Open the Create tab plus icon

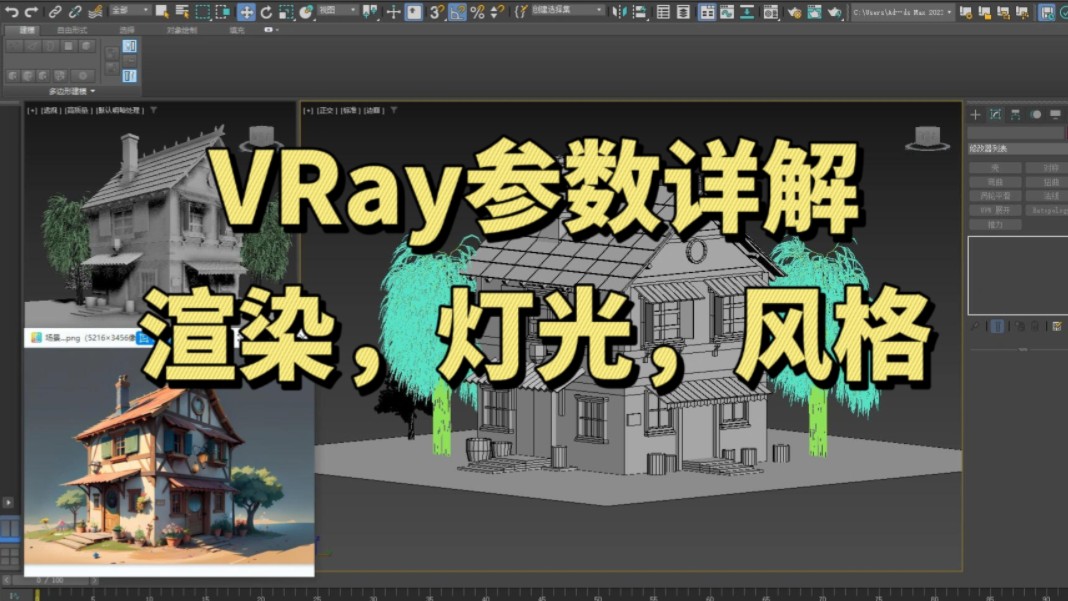975,114
